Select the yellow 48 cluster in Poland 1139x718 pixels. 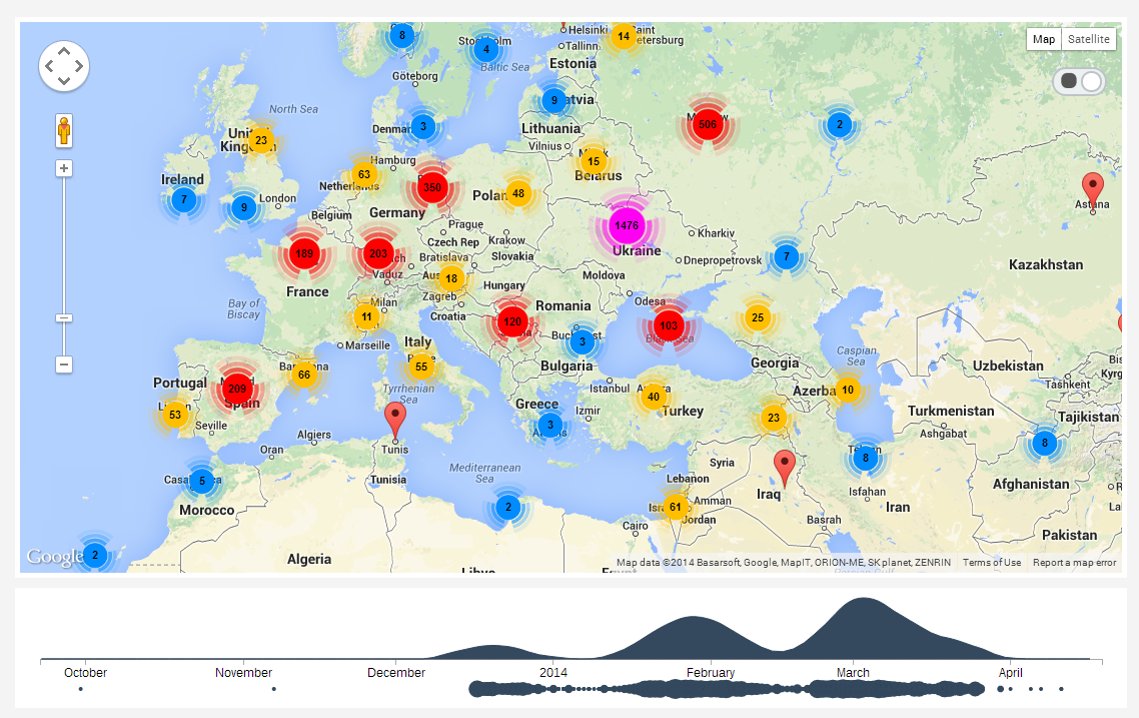(x=518, y=193)
